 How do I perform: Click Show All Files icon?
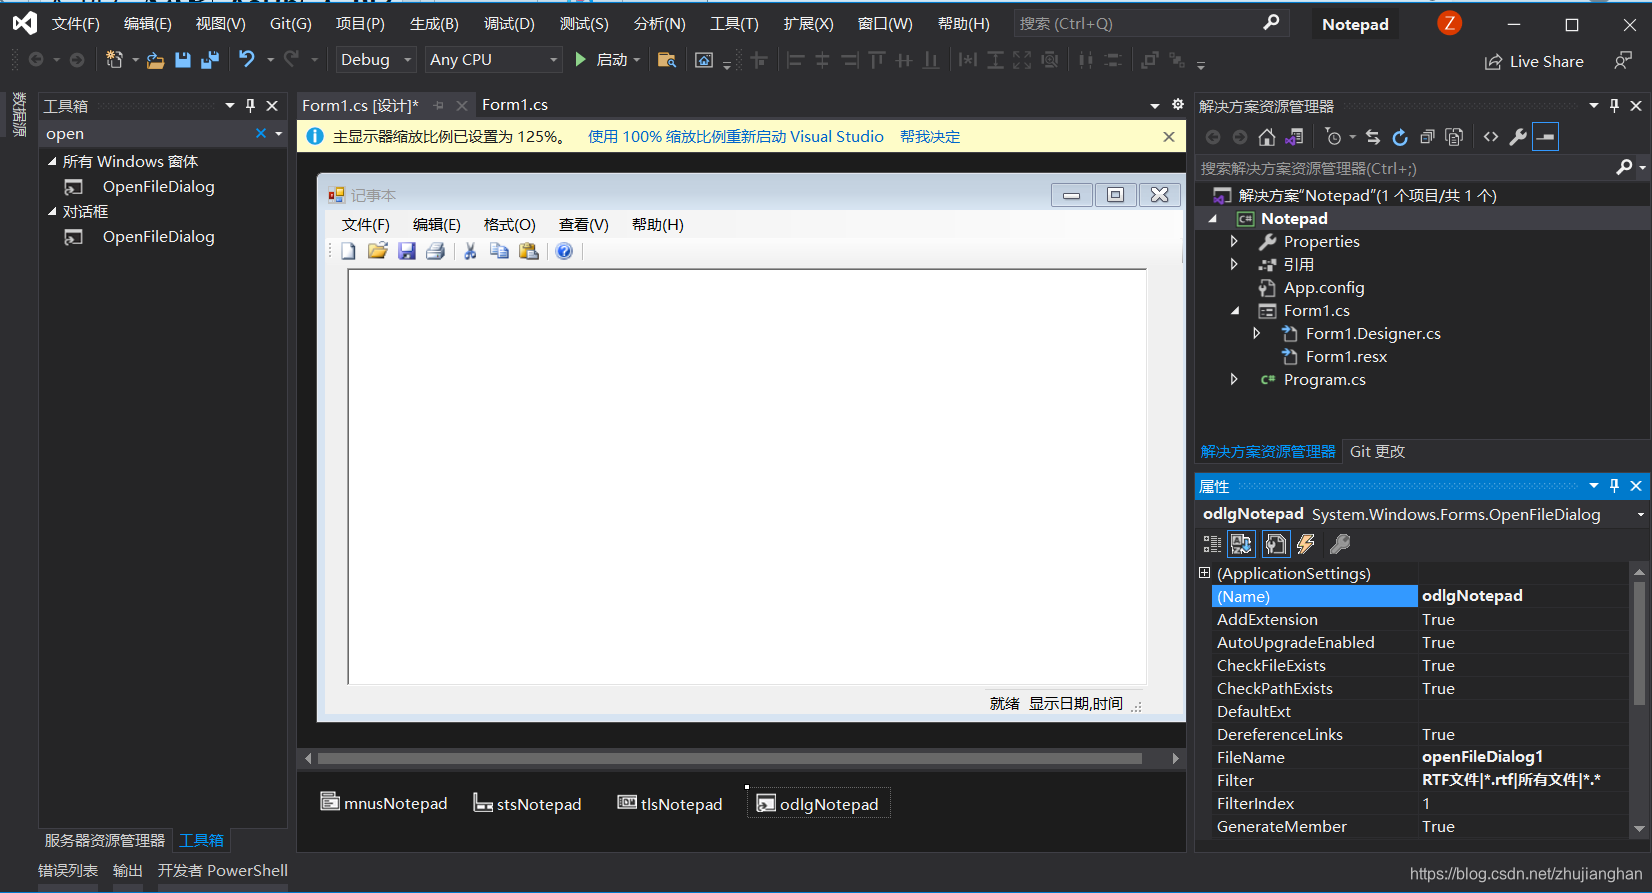1454,137
